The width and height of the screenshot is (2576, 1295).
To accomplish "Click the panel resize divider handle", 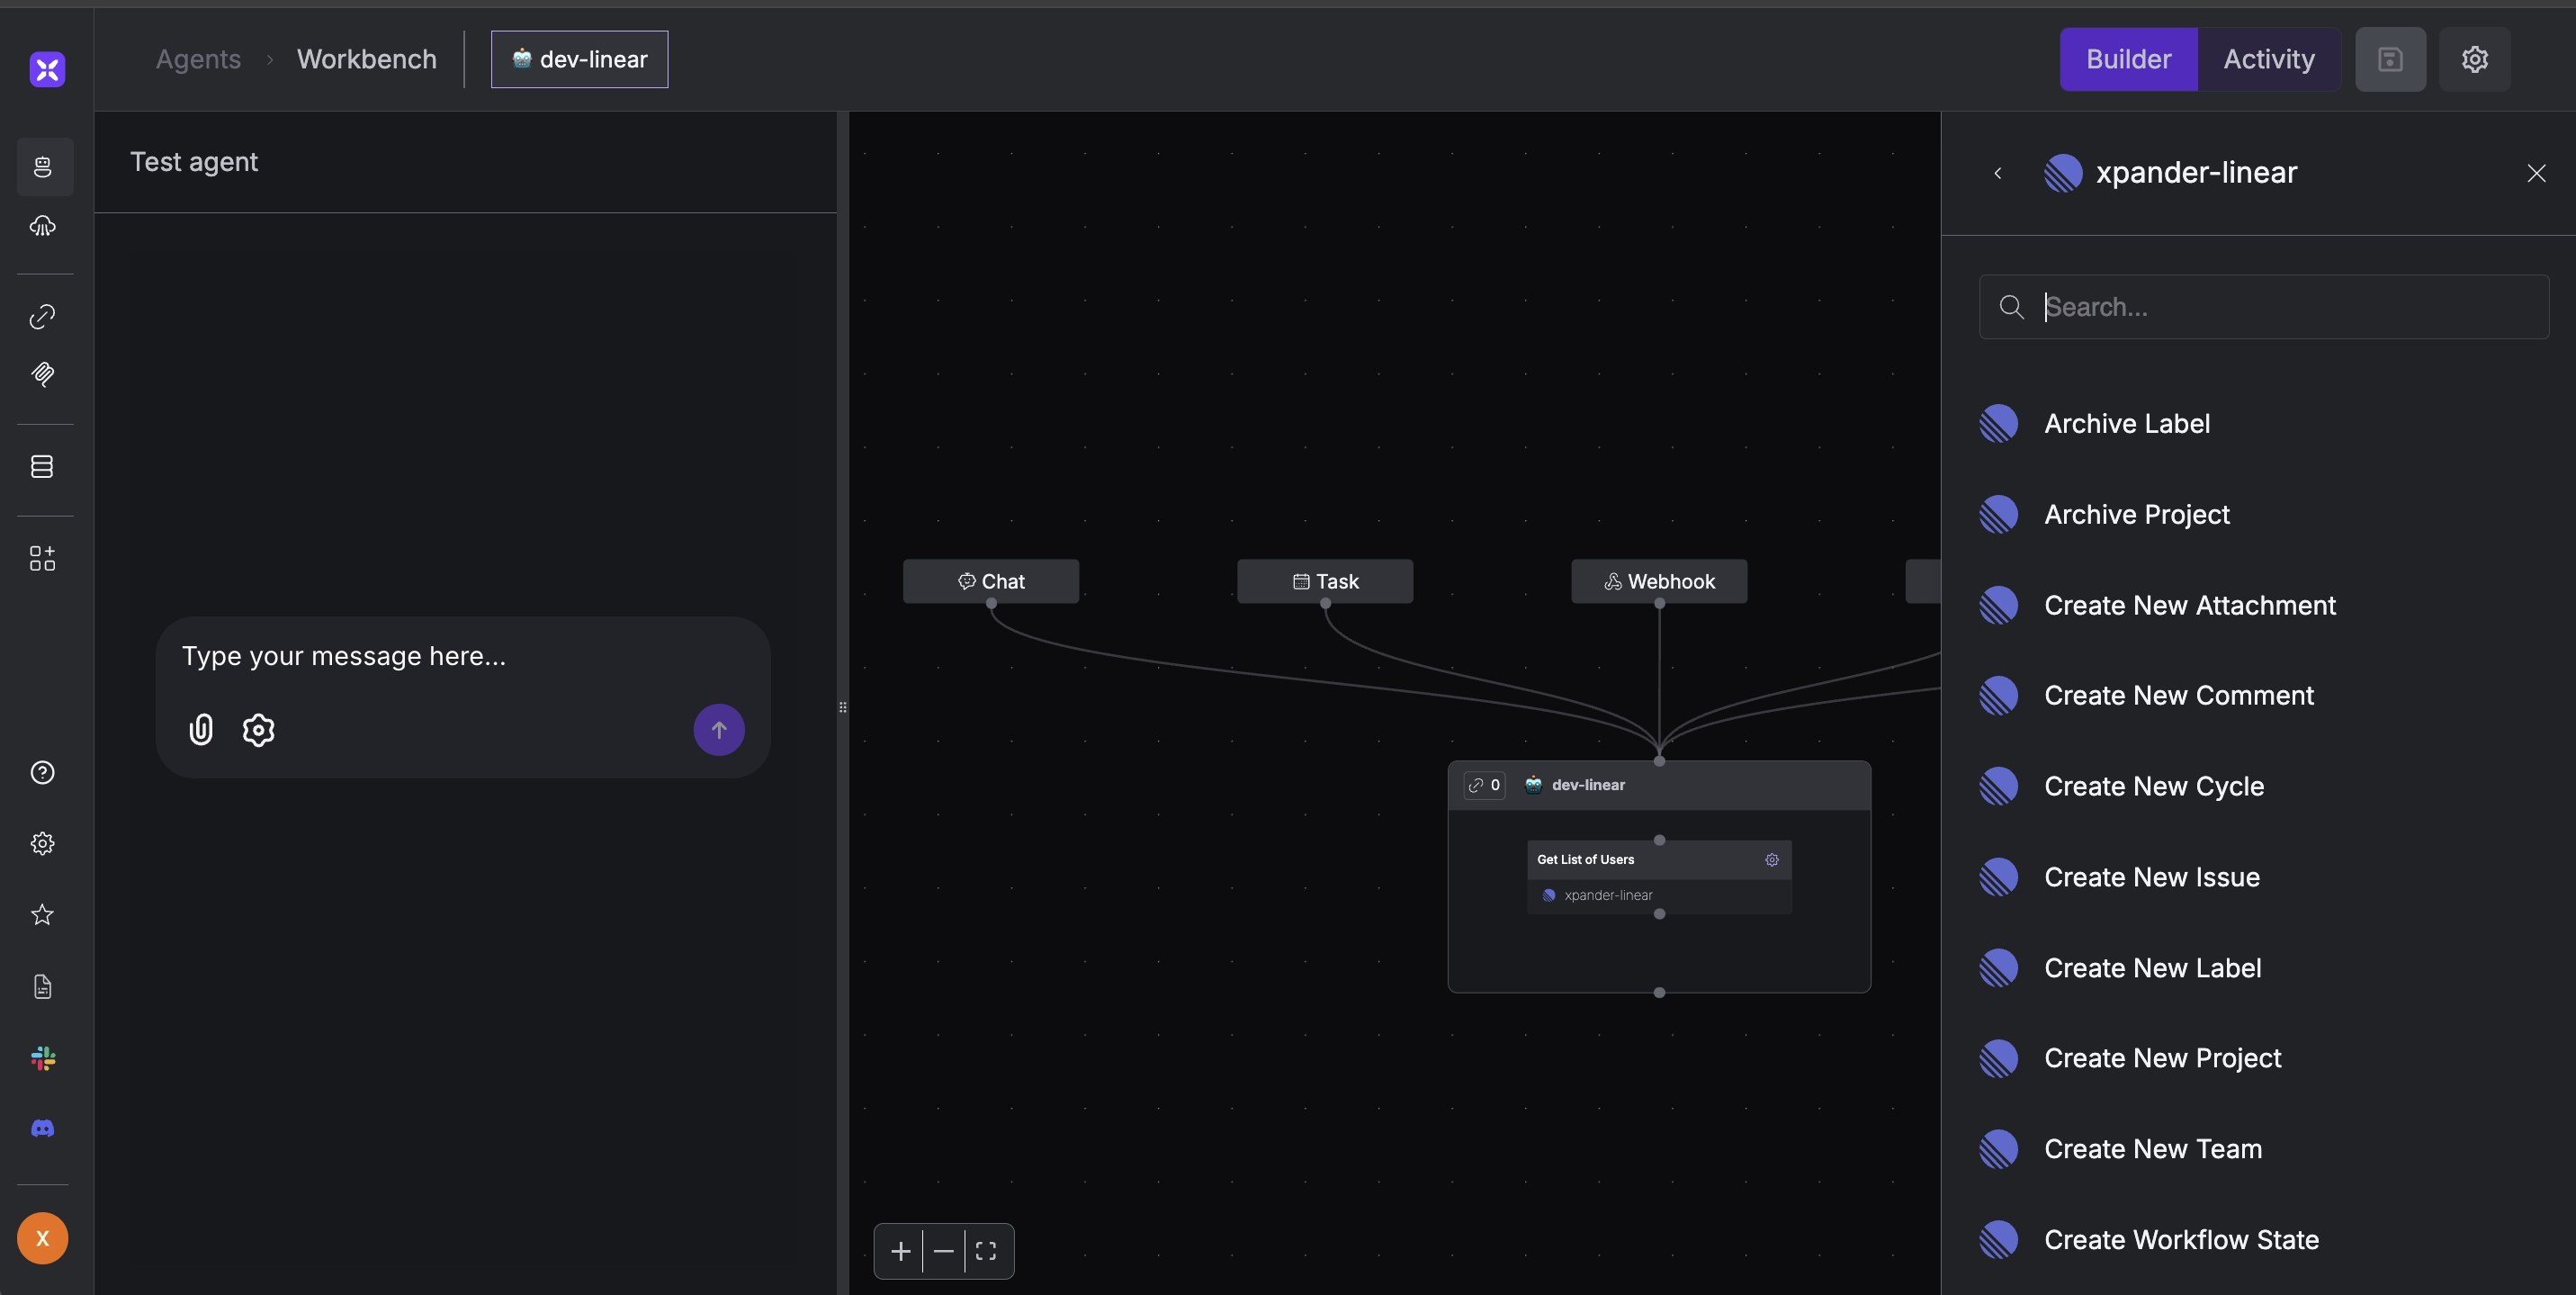I will pos(843,707).
